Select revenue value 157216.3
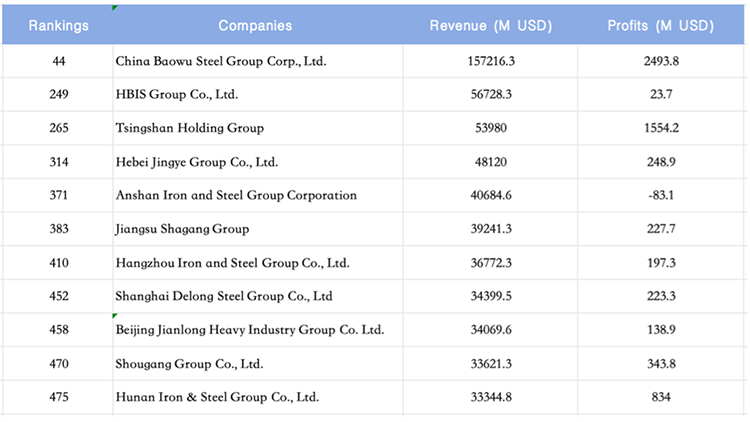This screenshot has width=750, height=422. pos(490,61)
